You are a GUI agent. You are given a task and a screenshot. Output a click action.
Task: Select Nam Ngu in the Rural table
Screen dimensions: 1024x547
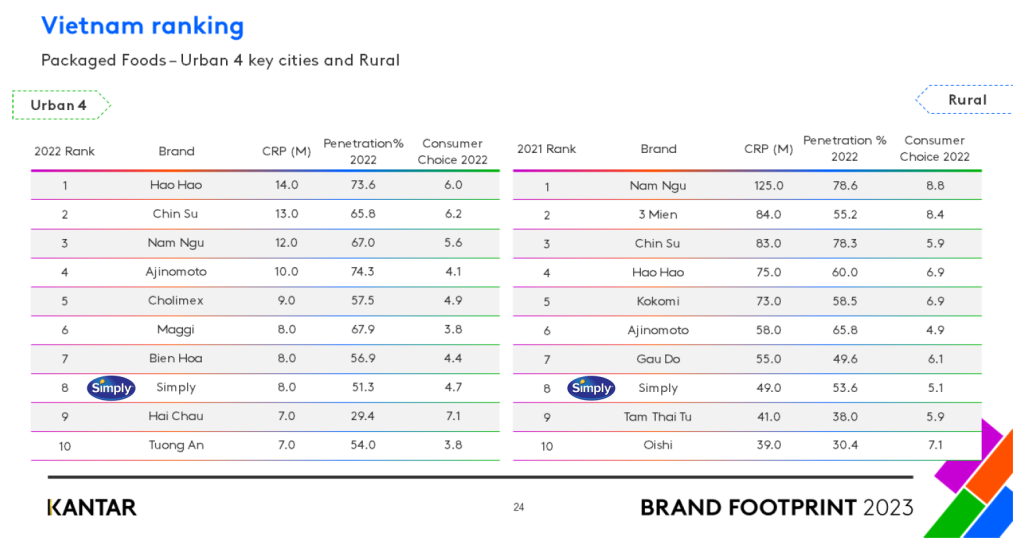(658, 186)
